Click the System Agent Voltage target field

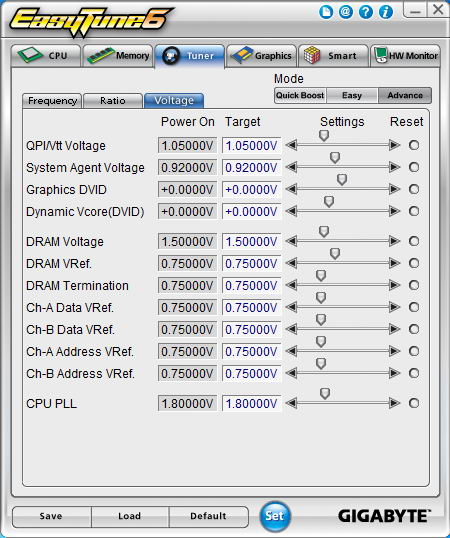251,167
